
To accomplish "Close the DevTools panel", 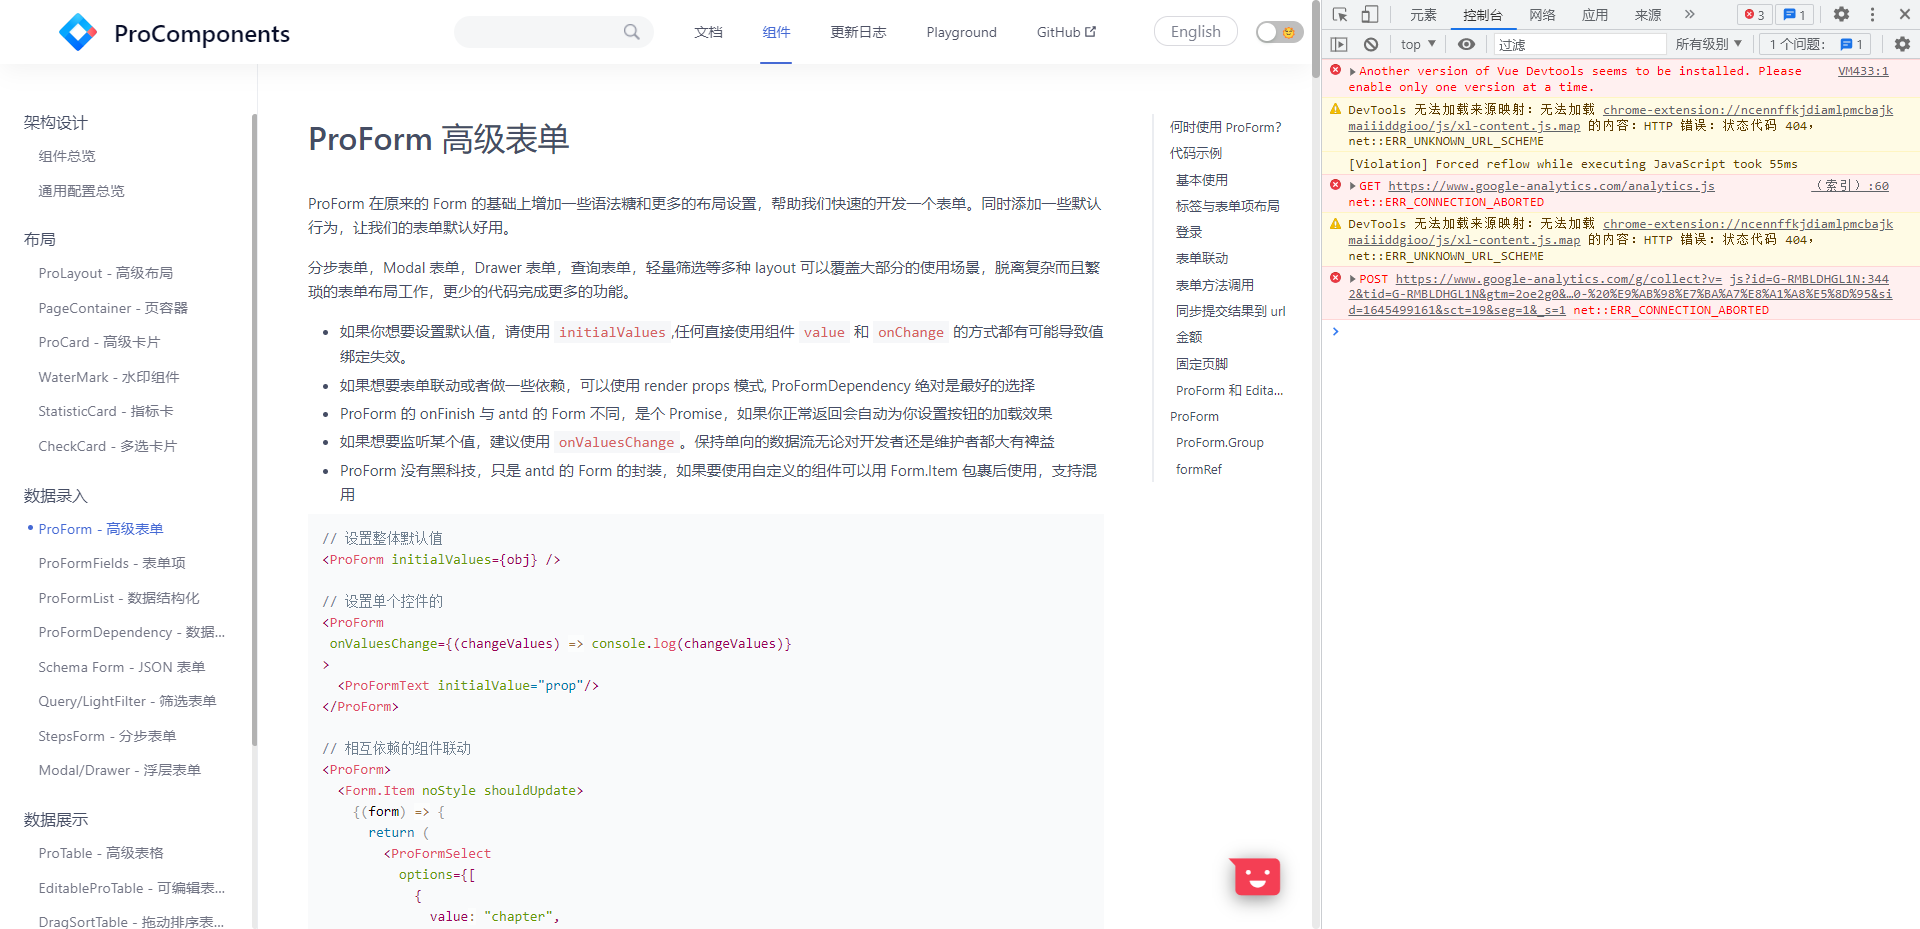I will click(x=1905, y=14).
